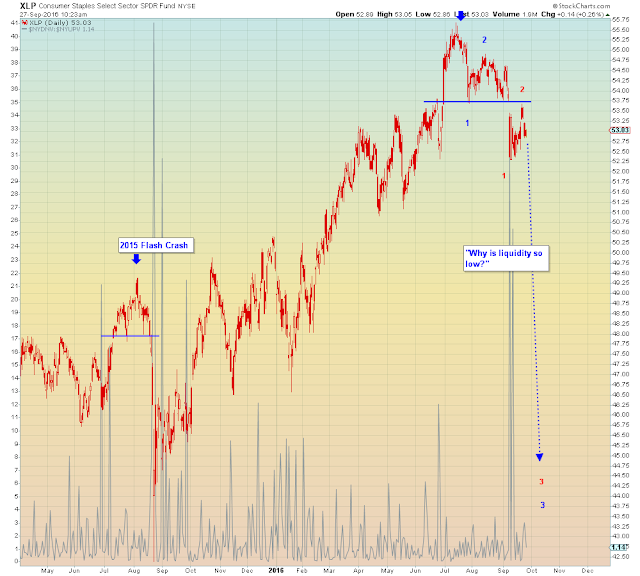Image resolution: width=640 pixels, height=576 pixels.
Task: Click the 2015 Flash Crash annotation label
Action: point(154,245)
